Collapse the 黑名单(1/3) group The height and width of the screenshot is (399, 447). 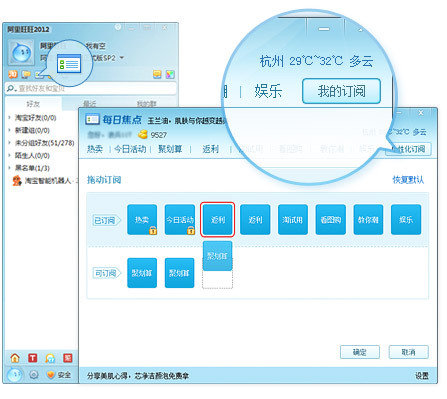tap(9, 168)
